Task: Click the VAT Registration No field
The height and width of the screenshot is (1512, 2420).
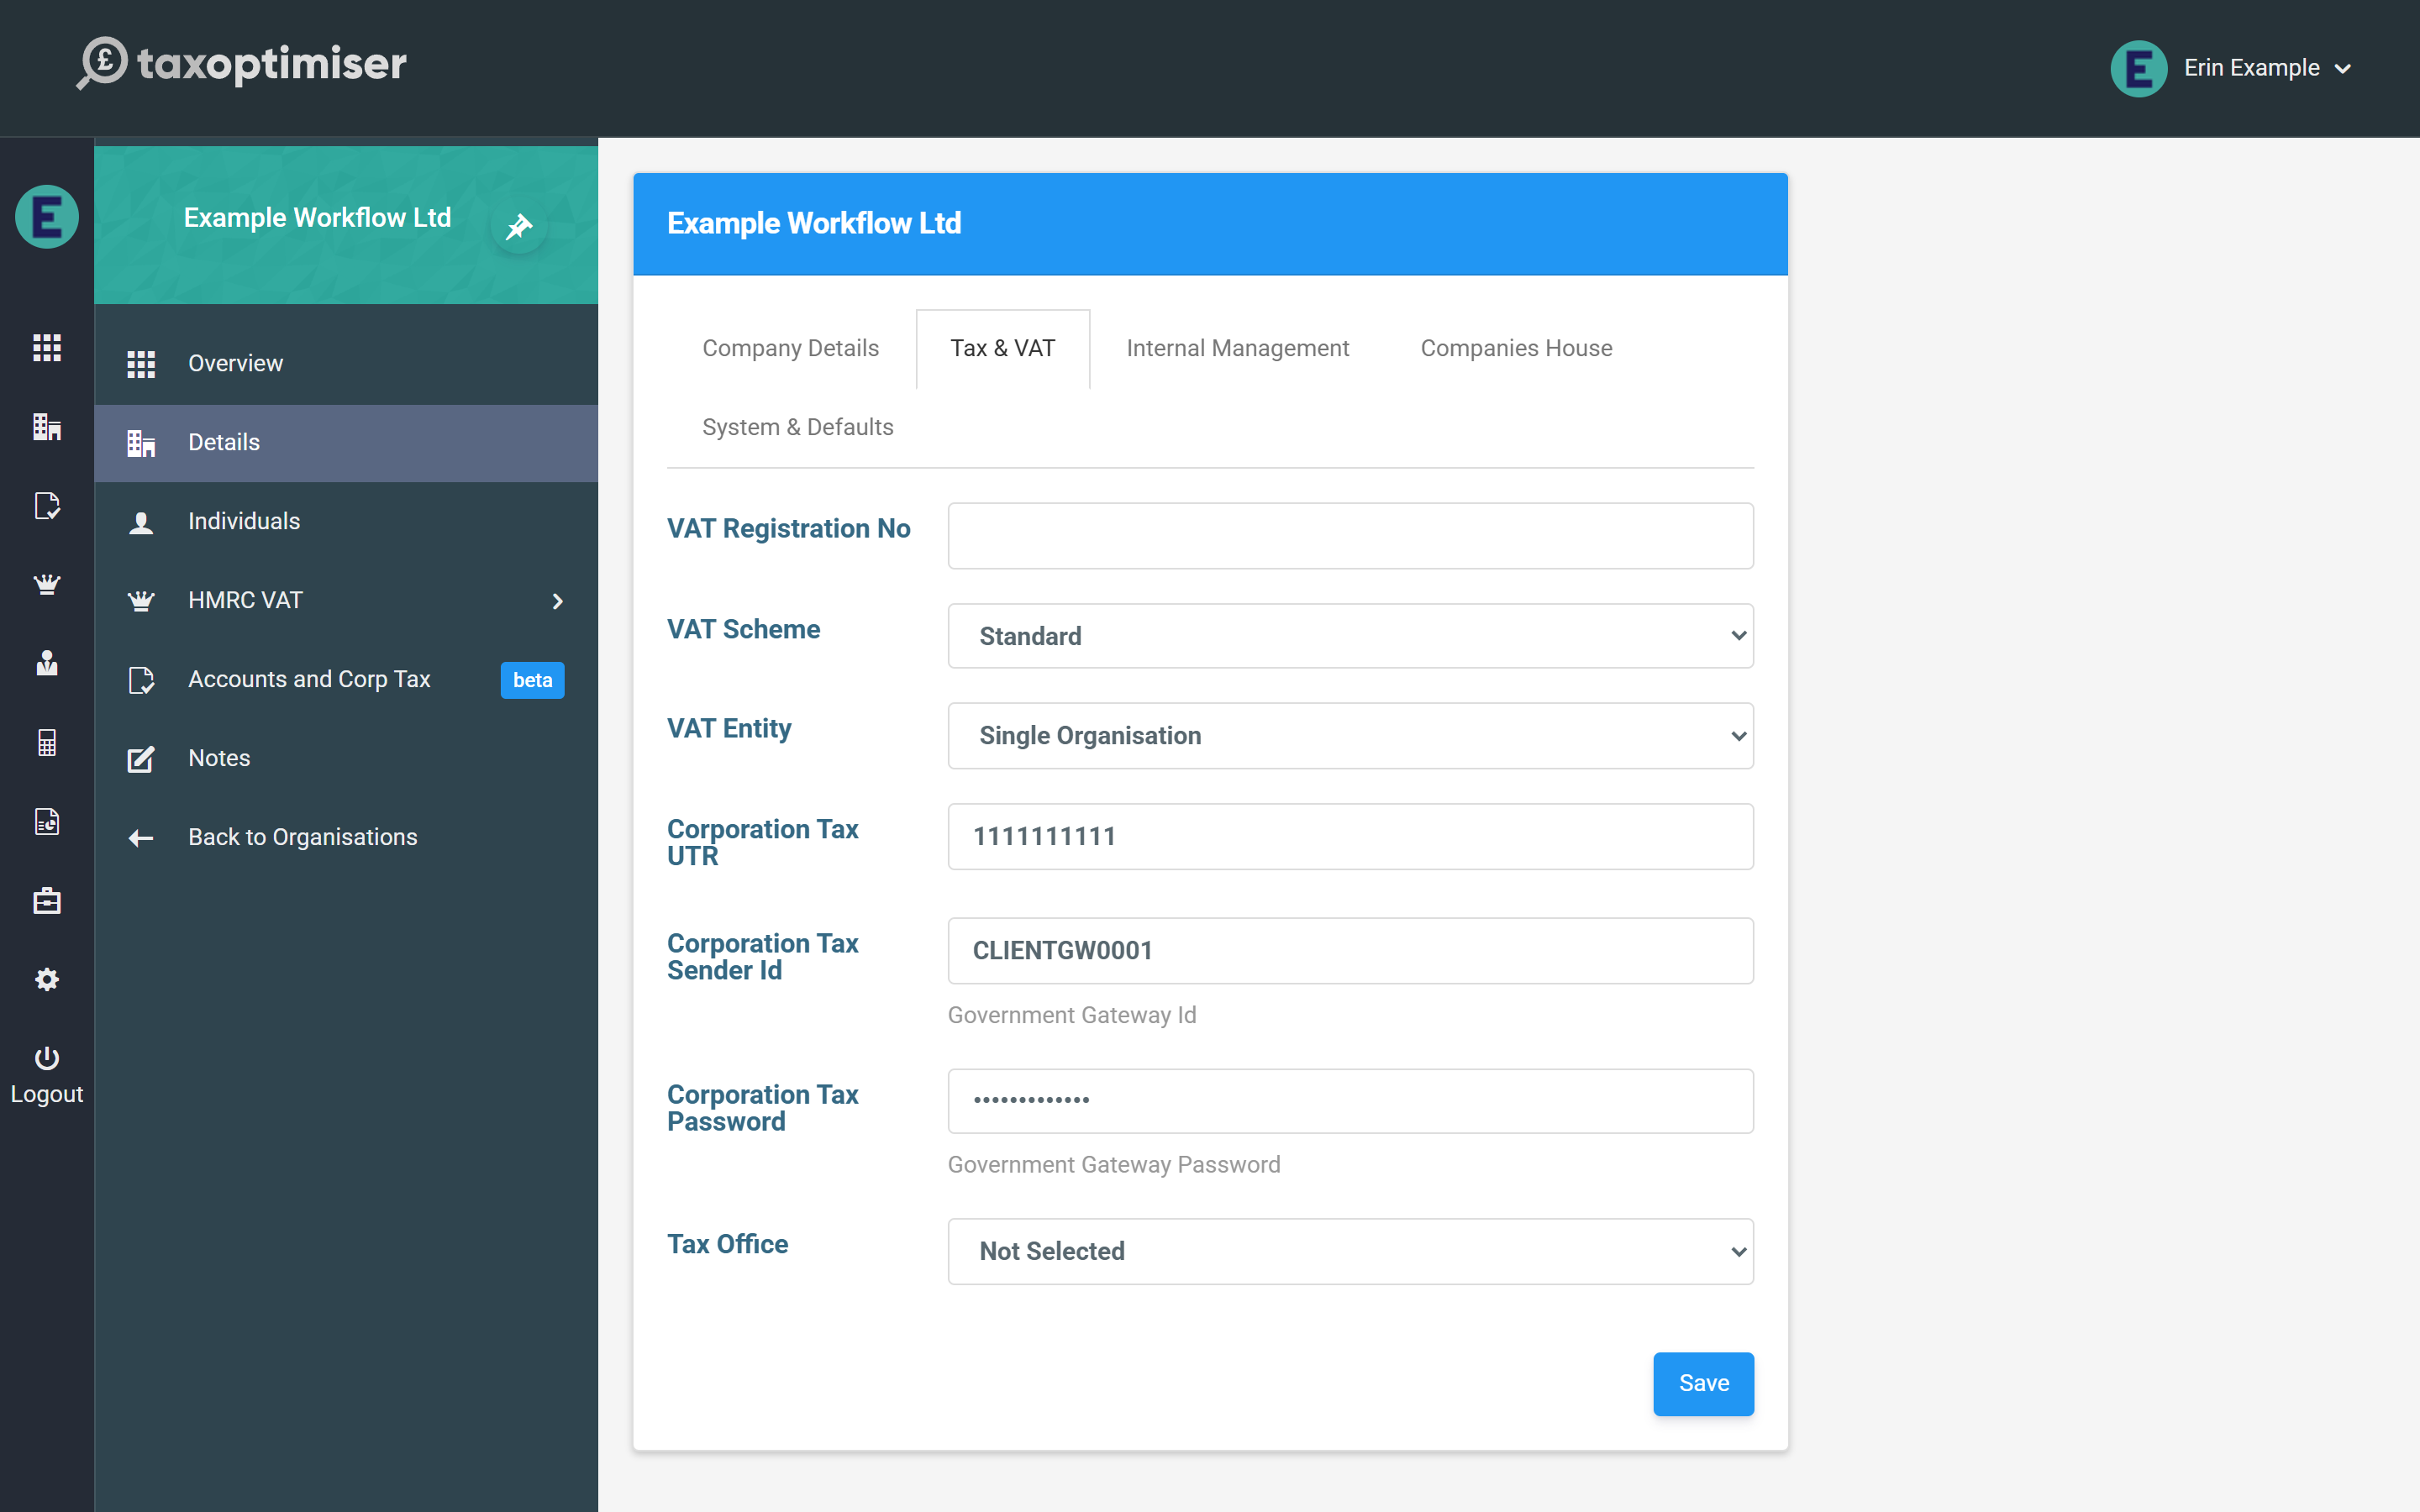Action: (1350, 536)
